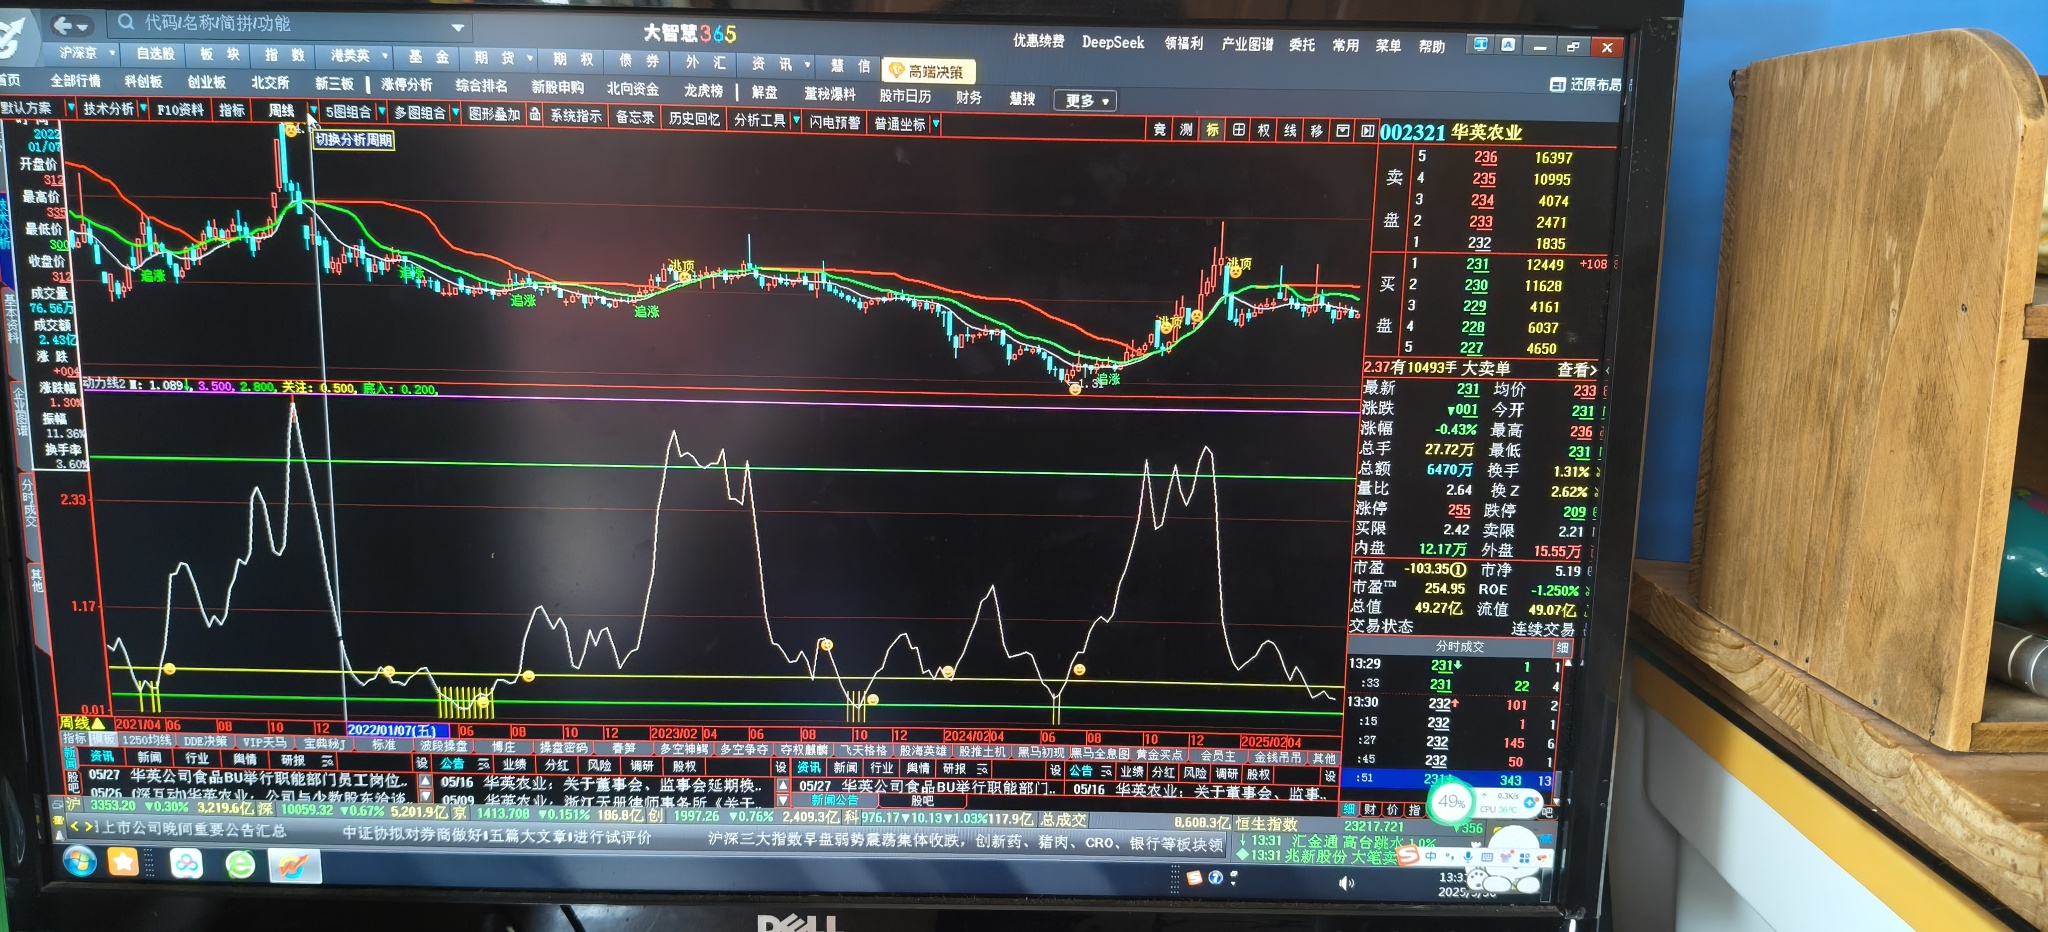
Task: Open the 分红 tab in second news panel
Action: point(556,765)
